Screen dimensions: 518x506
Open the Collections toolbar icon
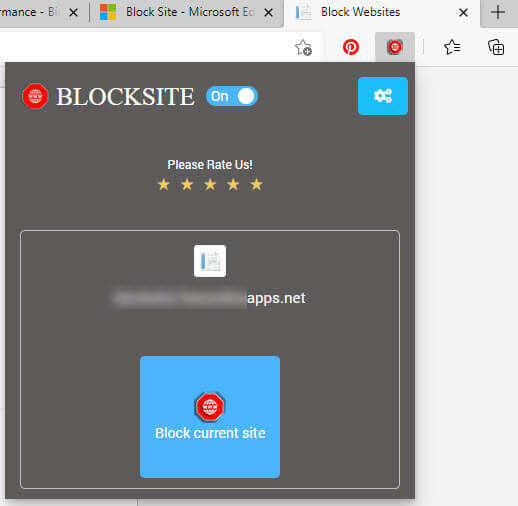pos(496,47)
